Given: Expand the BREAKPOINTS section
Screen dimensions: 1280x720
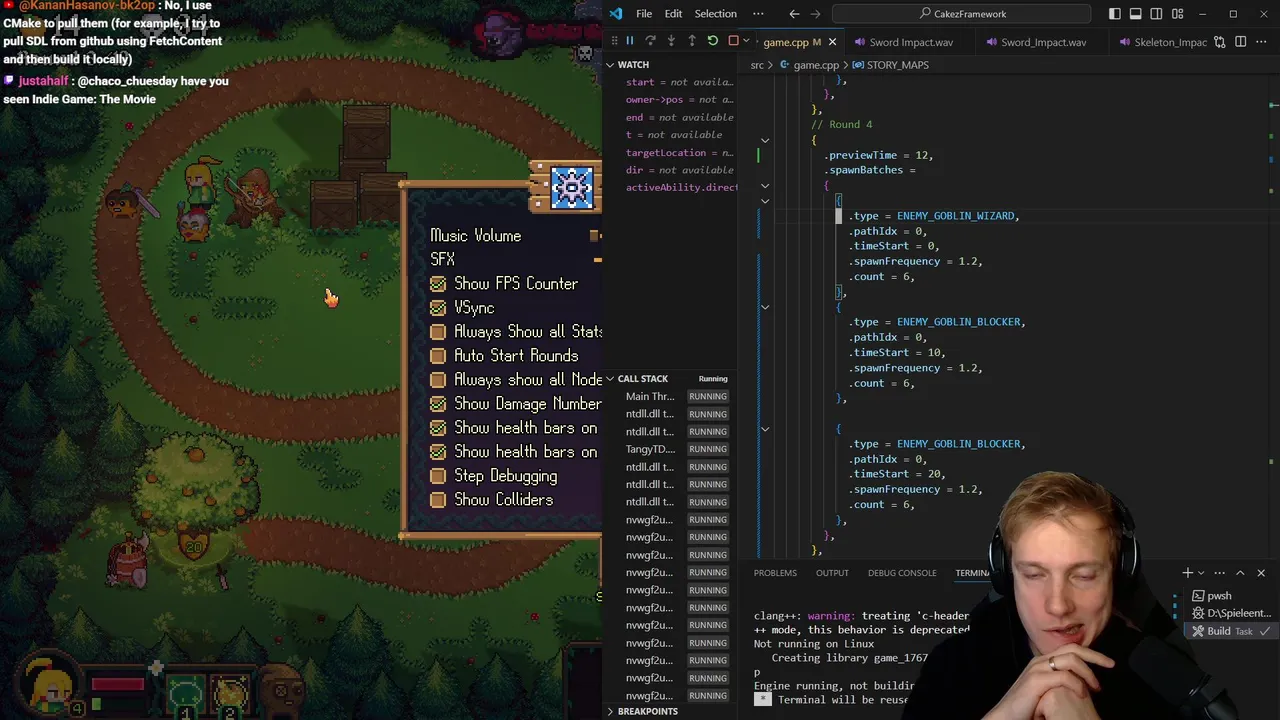Looking at the screenshot, I should coord(610,711).
